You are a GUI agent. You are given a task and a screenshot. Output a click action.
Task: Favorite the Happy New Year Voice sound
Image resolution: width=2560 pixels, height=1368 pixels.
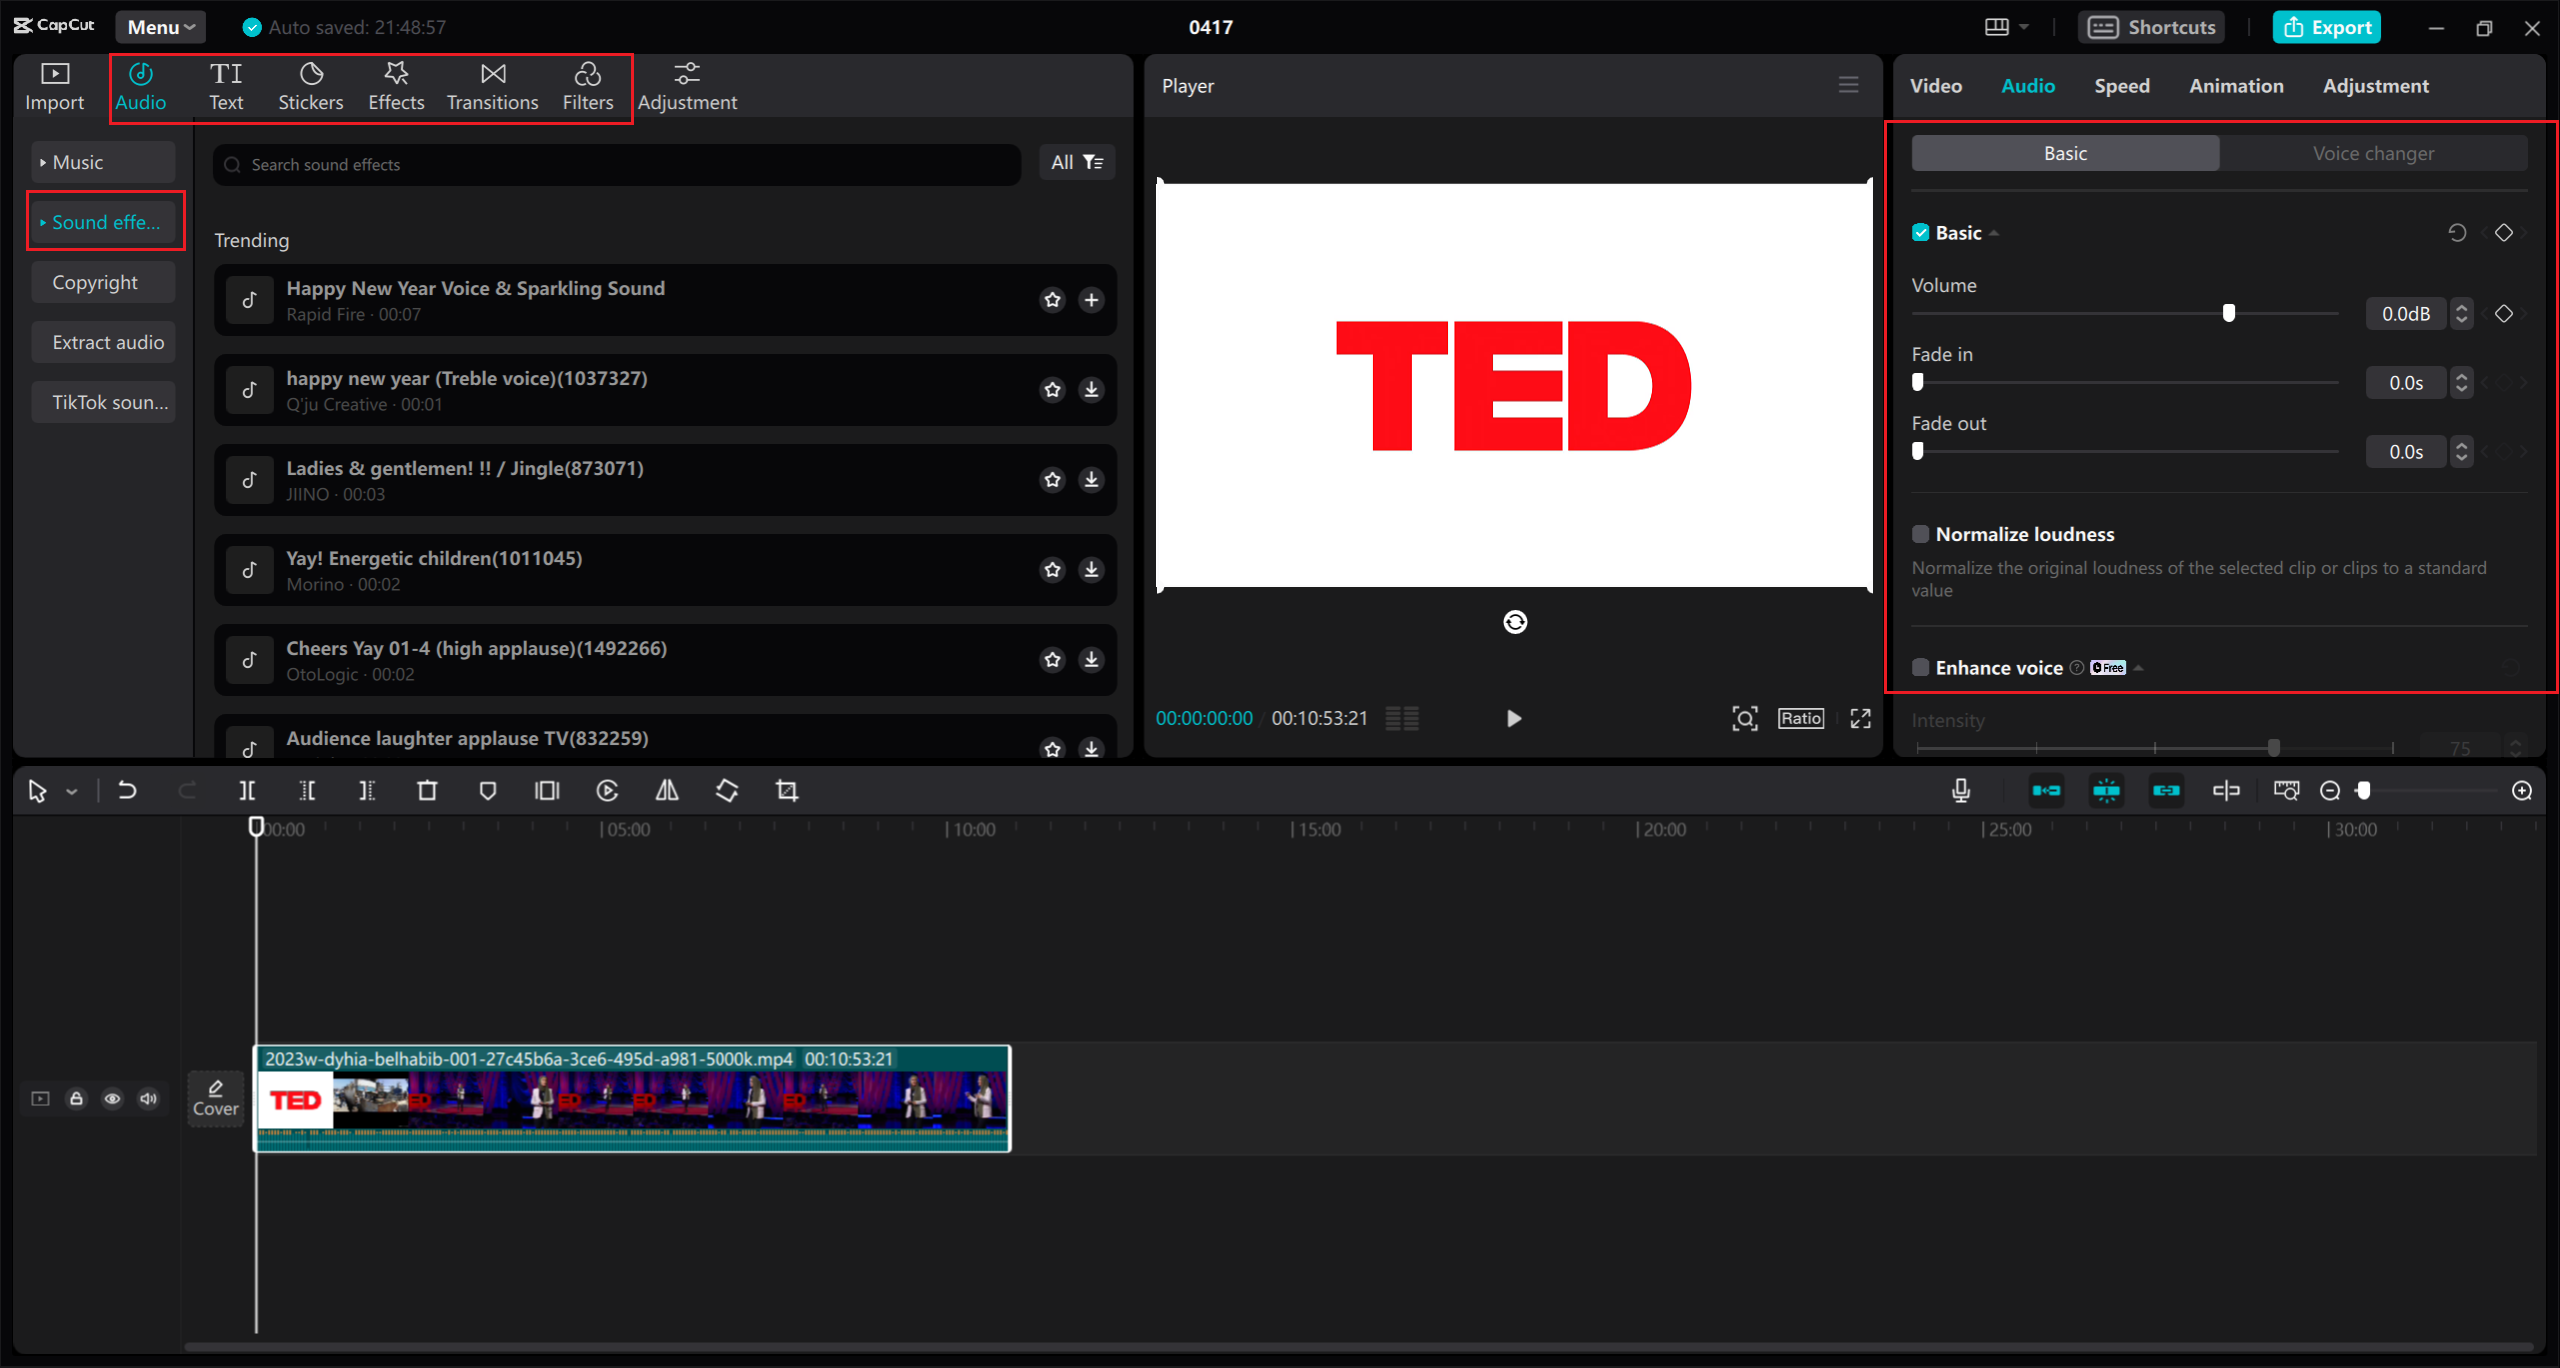coord(1052,300)
